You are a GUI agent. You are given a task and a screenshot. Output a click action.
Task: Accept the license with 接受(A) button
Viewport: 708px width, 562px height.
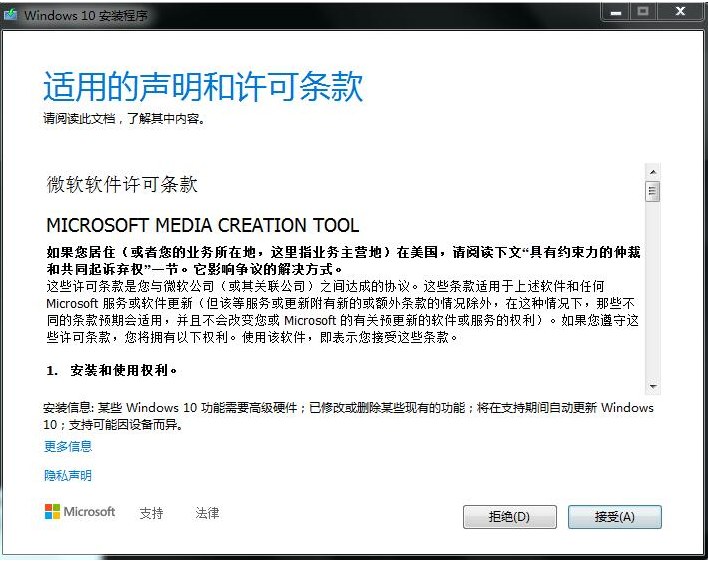point(615,516)
